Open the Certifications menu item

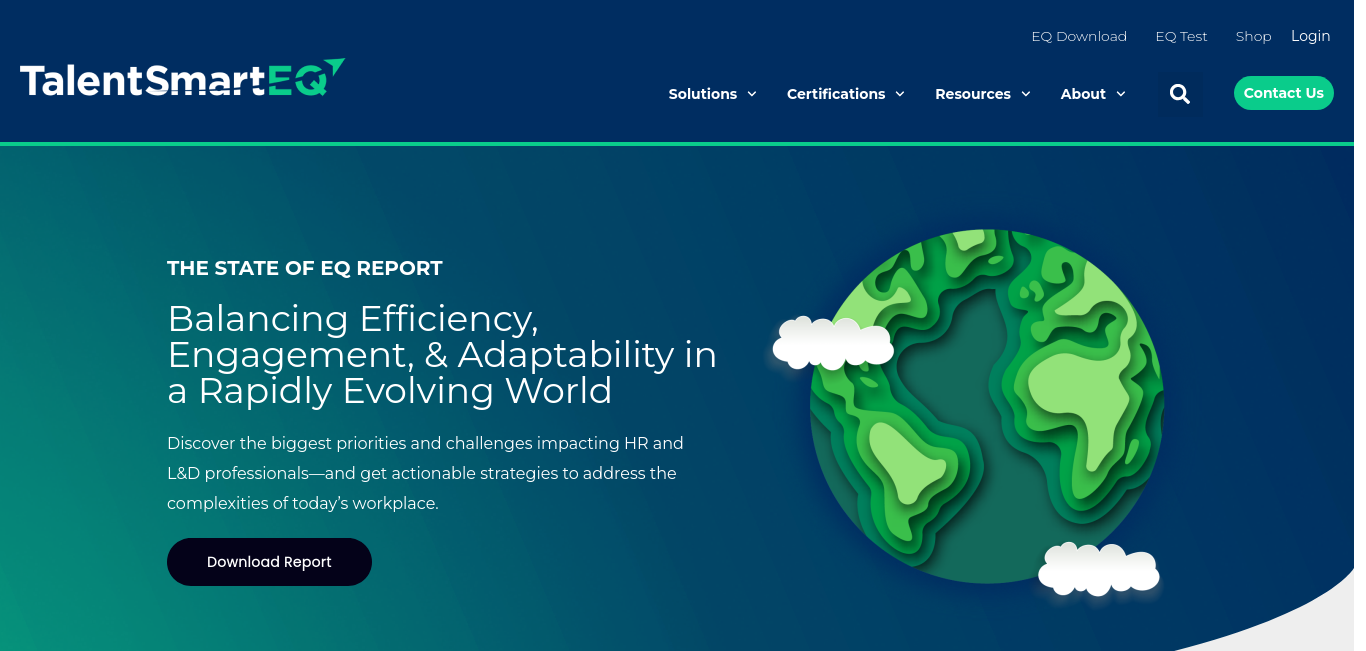[x=836, y=94]
